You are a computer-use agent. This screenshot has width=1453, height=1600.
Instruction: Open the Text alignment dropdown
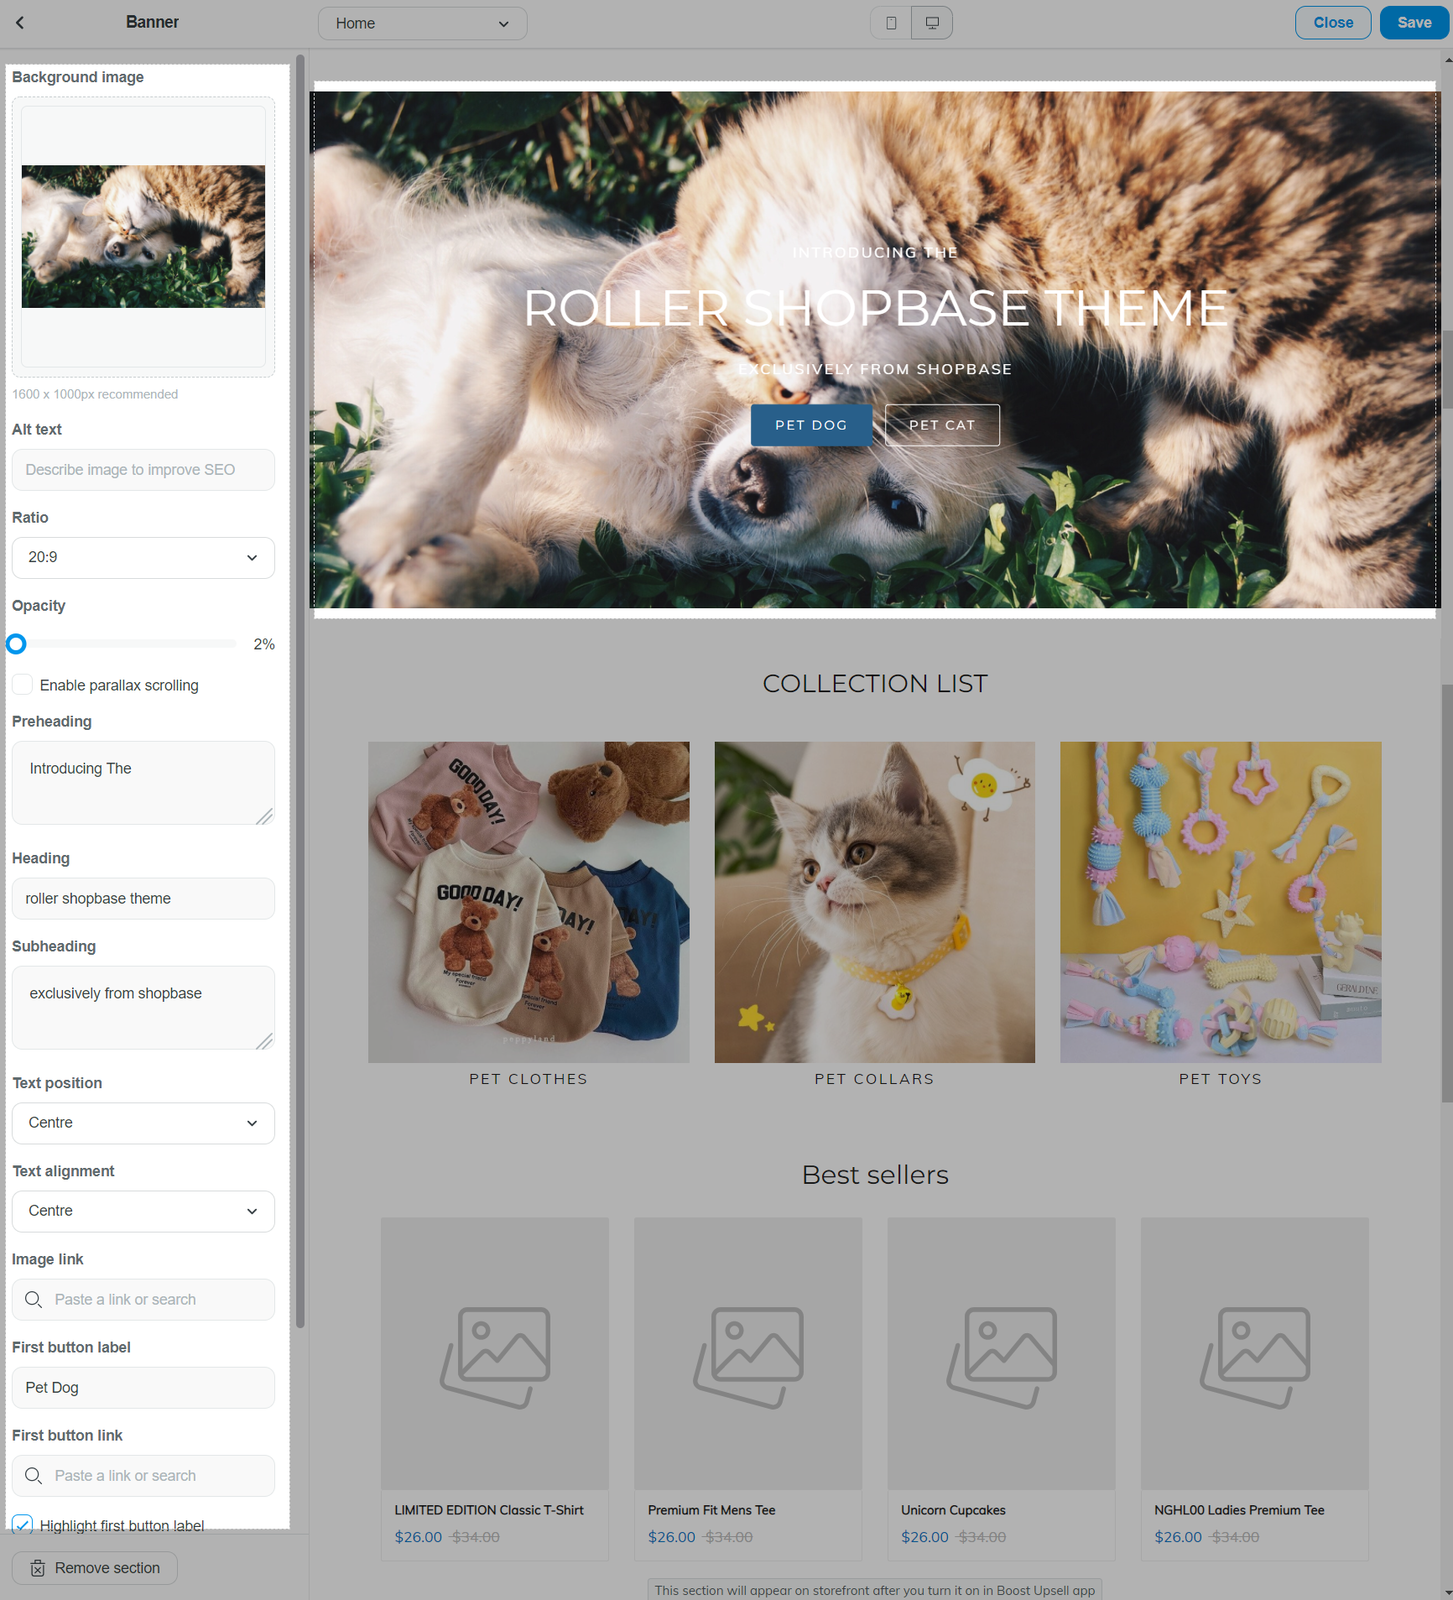[143, 1211]
